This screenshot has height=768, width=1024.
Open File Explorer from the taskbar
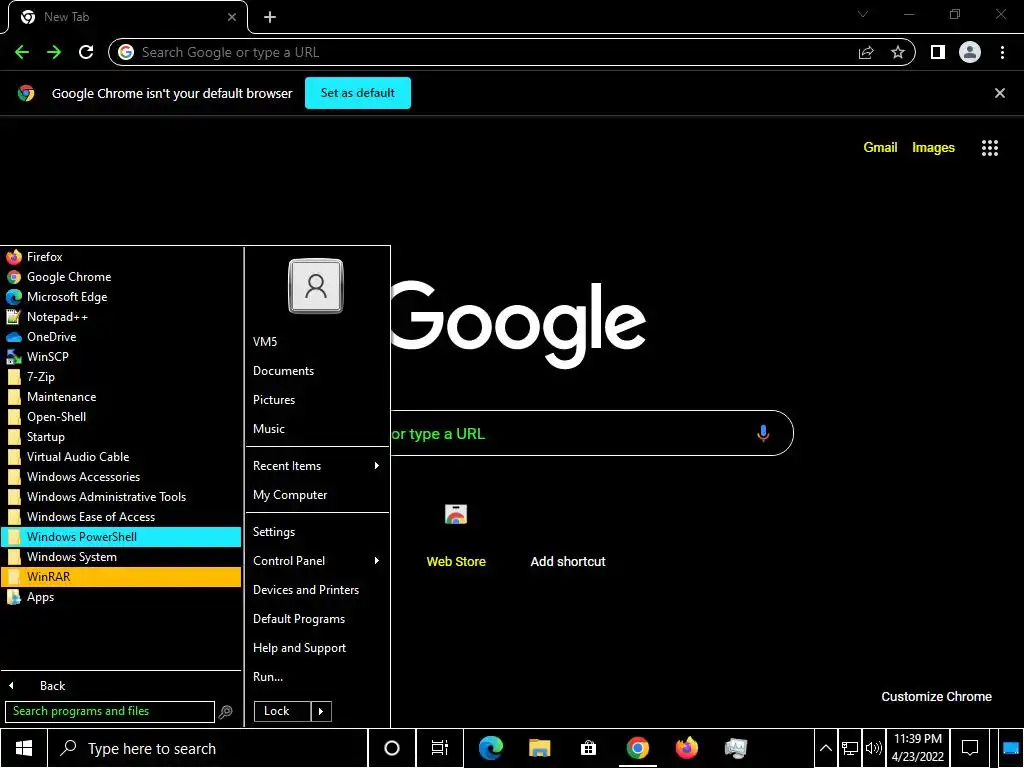[x=539, y=748]
